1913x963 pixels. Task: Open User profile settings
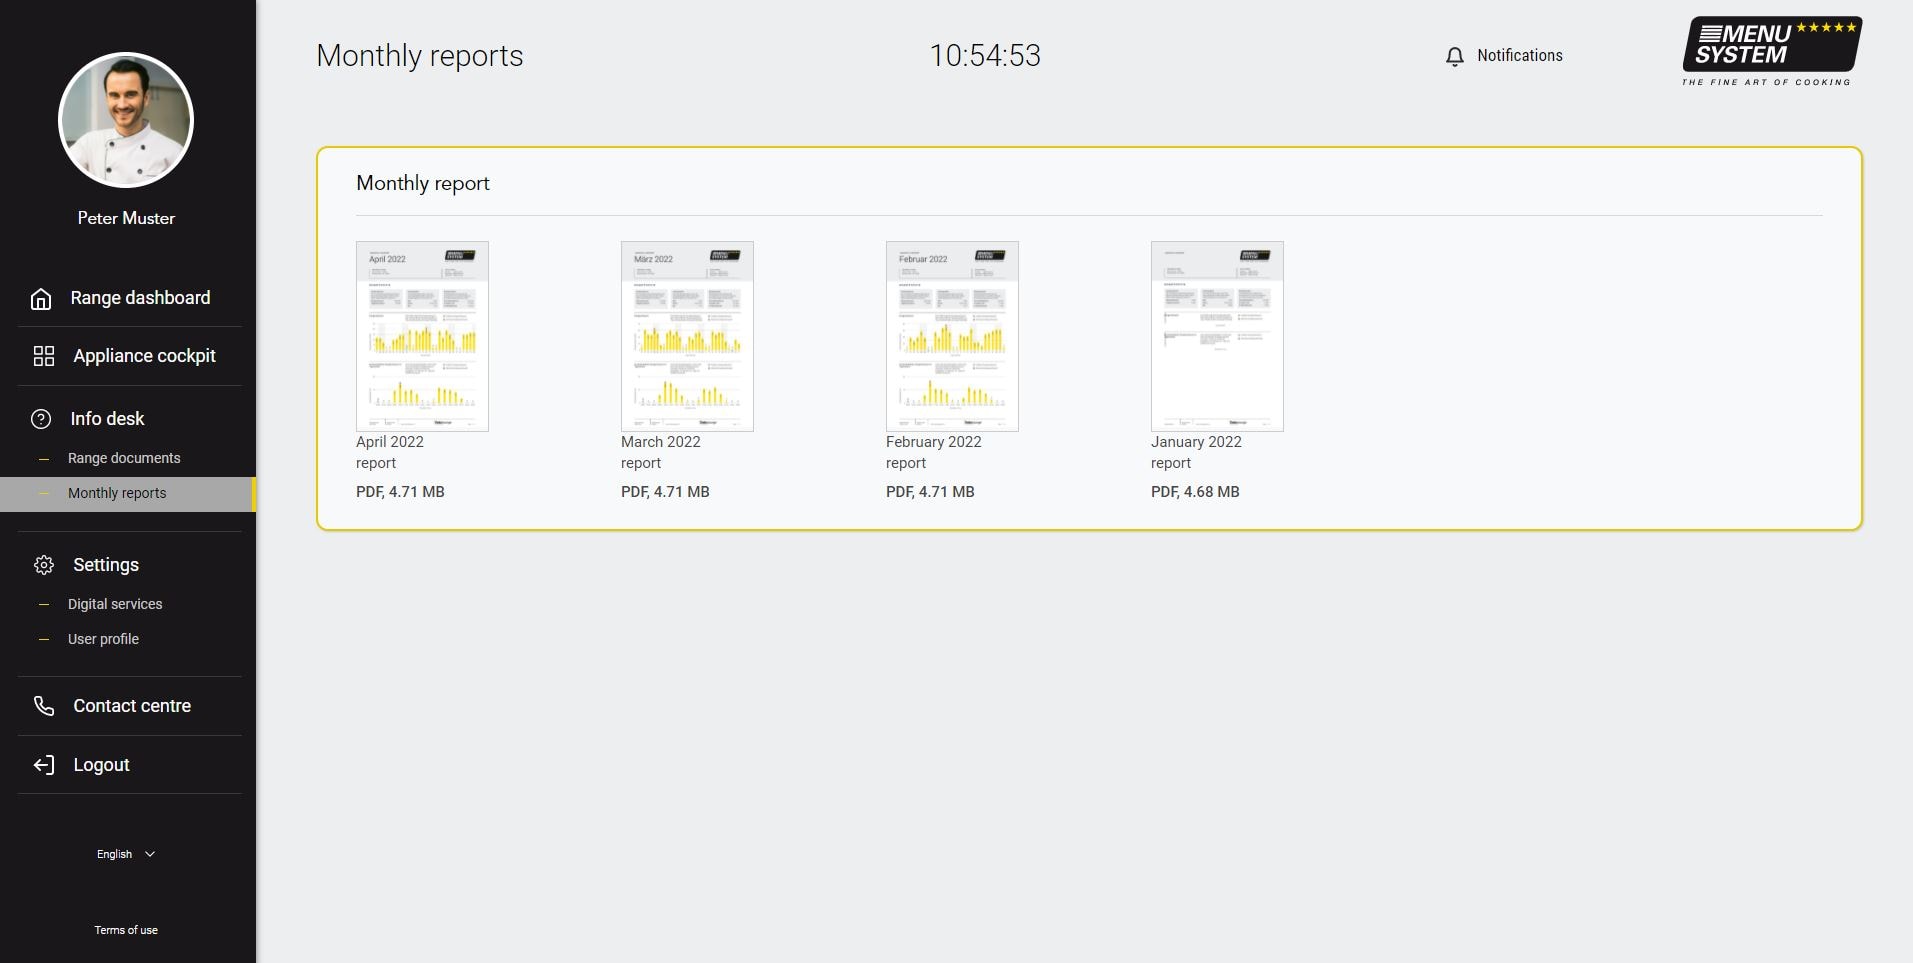pyautogui.click(x=103, y=639)
